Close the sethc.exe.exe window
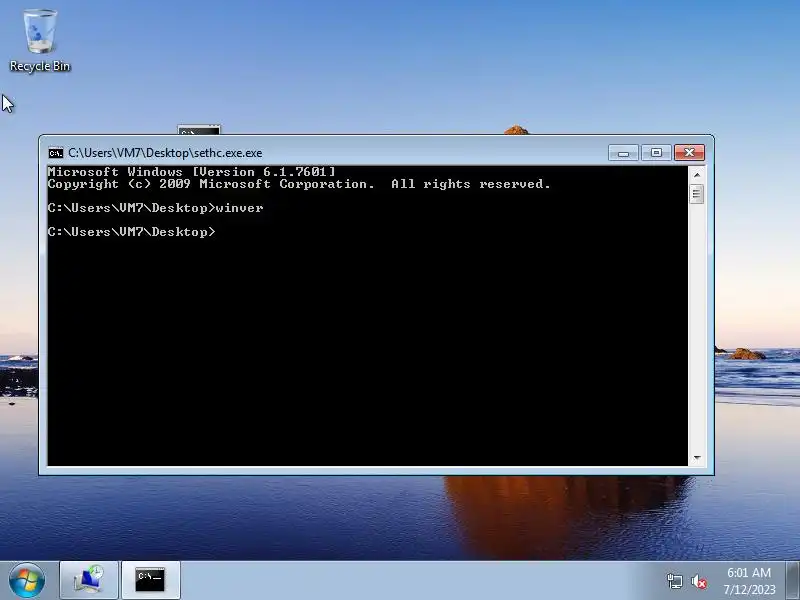Screen dimensions: 800x600 (x=689, y=153)
